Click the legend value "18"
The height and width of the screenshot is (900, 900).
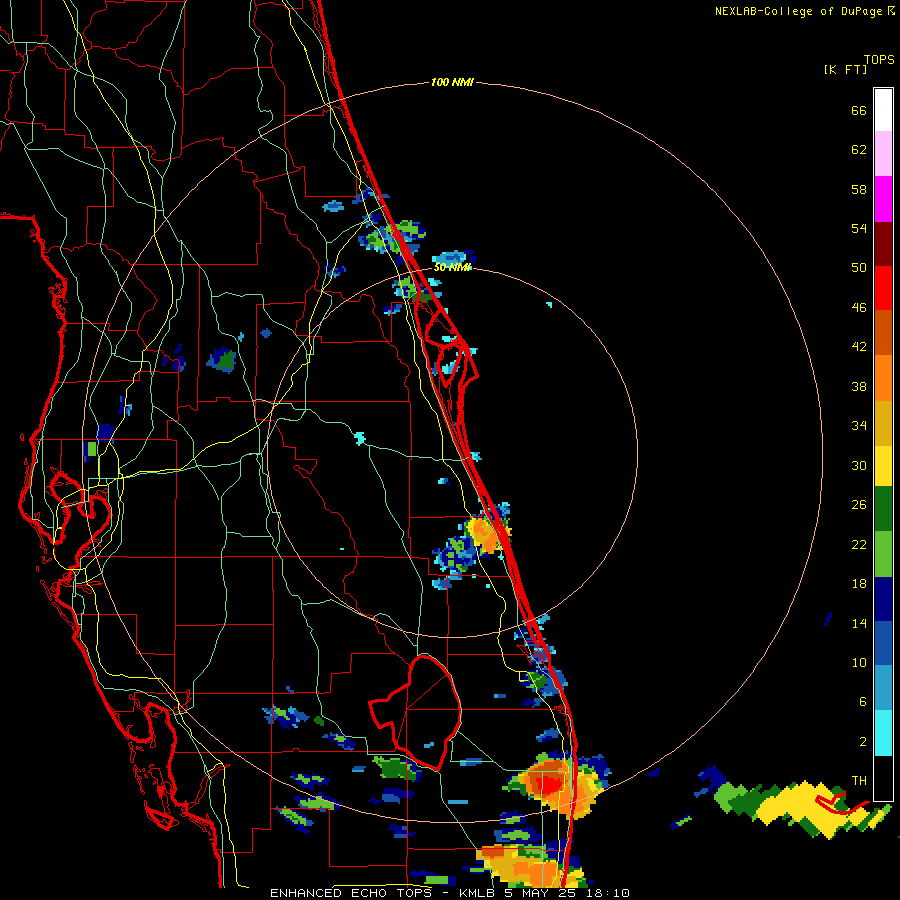859,584
